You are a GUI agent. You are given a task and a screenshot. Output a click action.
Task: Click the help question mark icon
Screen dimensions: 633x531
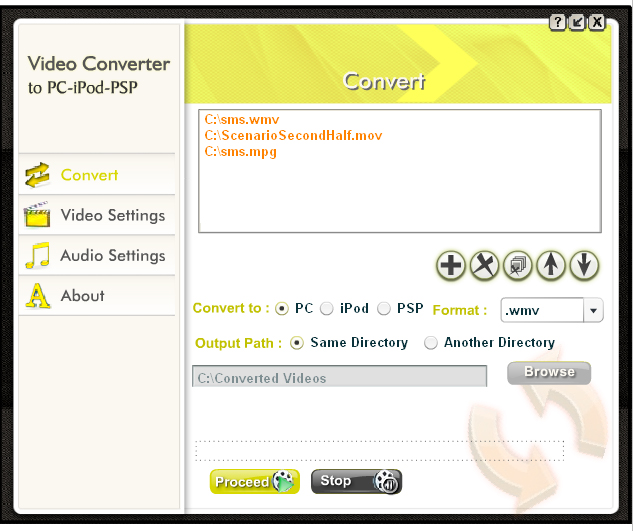[x=558, y=22]
